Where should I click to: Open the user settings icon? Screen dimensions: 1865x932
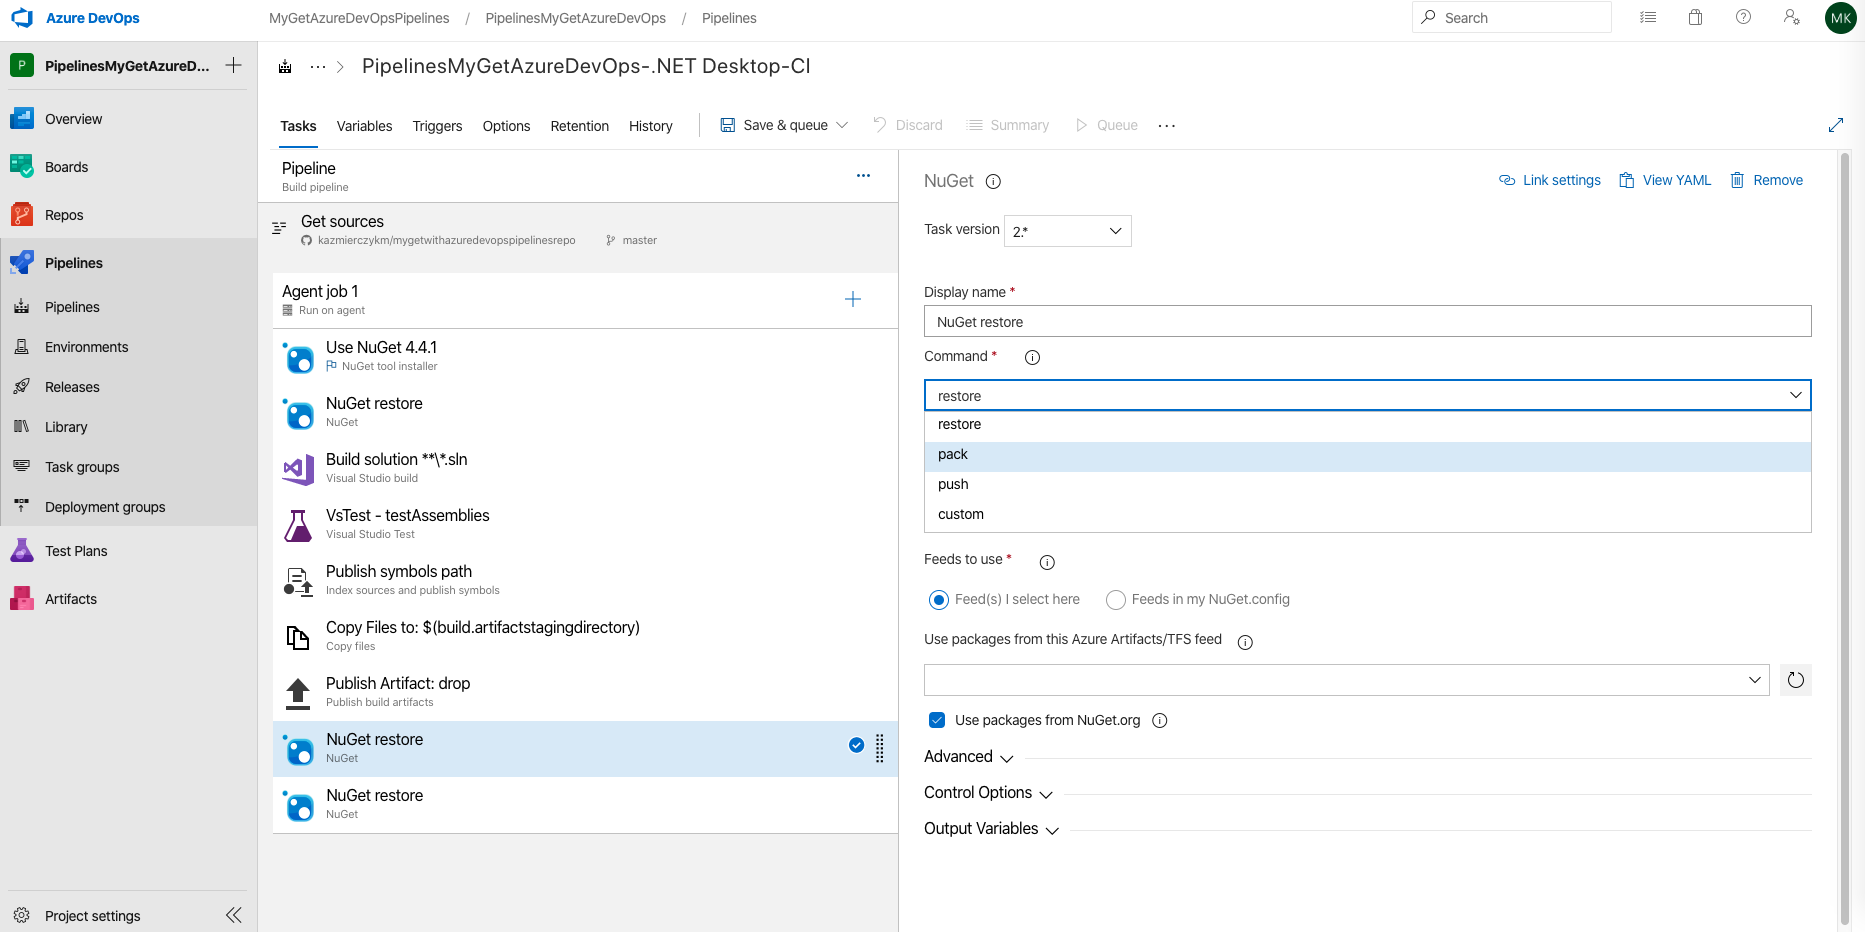tap(1791, 17)
